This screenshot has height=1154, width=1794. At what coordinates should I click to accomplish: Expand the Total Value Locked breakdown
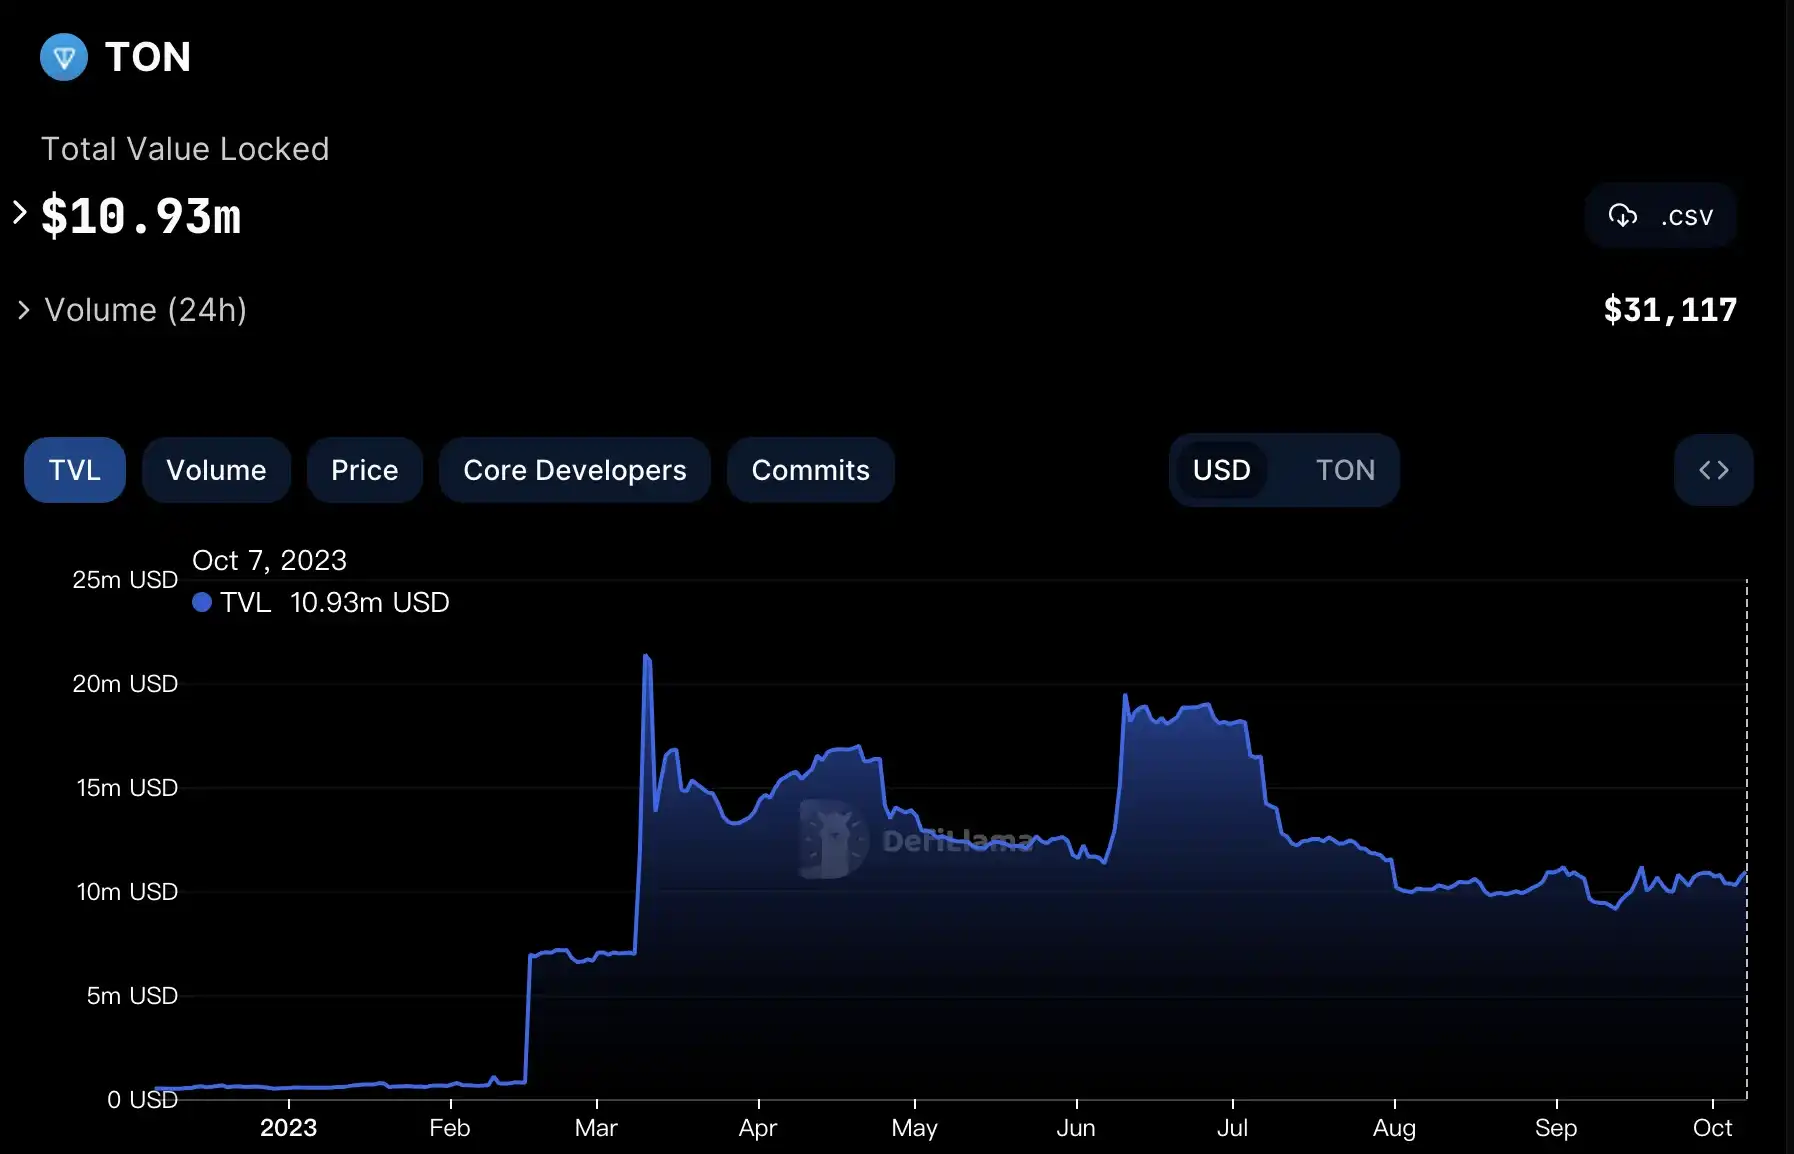pos(19,213)
